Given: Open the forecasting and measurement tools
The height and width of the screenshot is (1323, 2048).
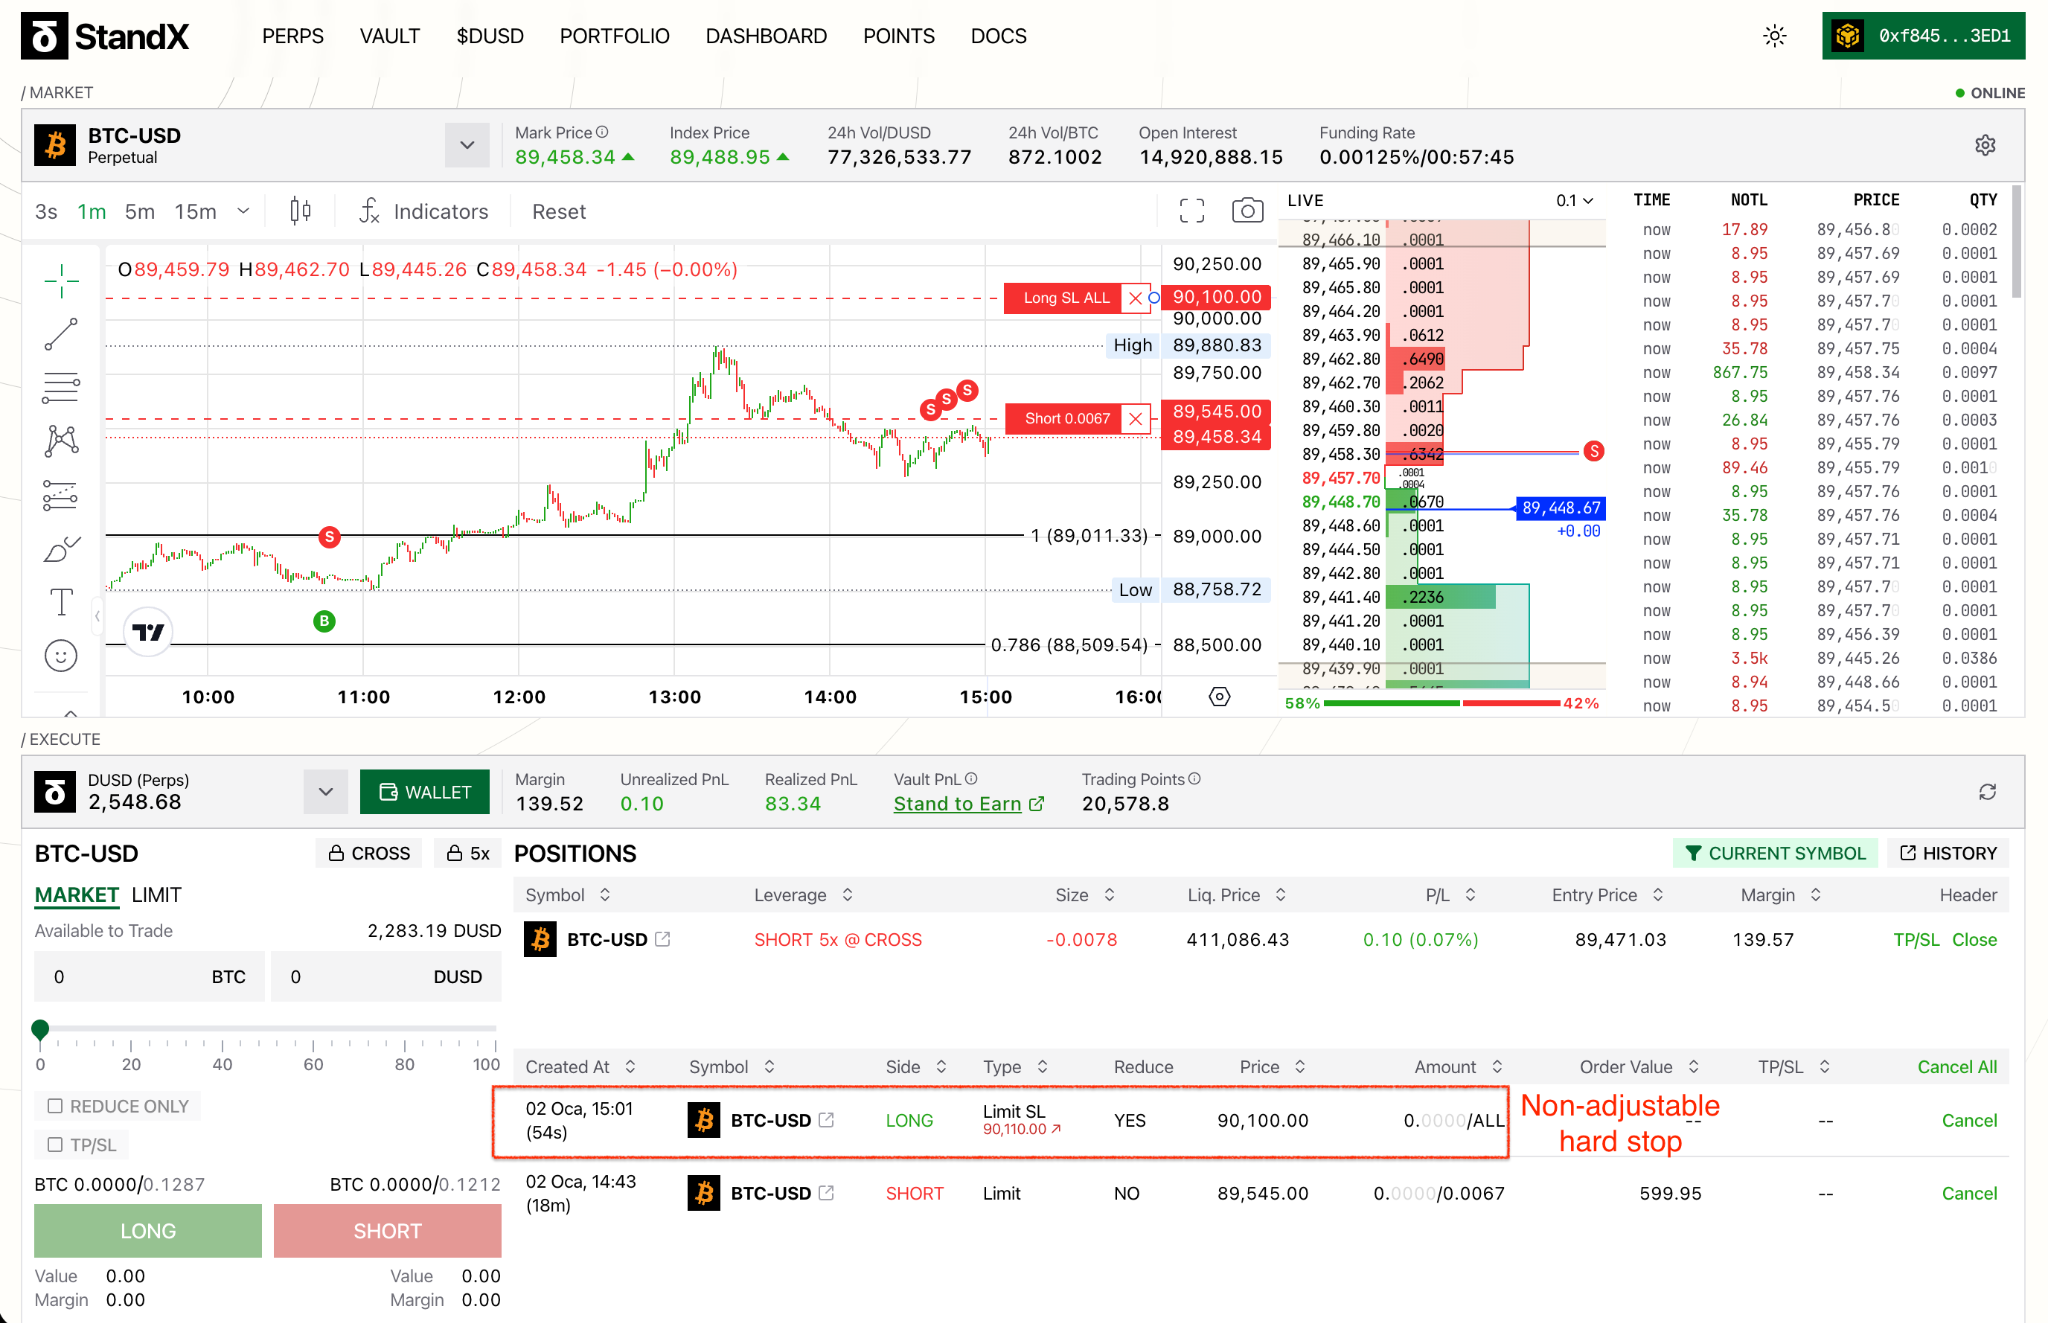Looking at the screenshot, I should click(x=61, y=495).
